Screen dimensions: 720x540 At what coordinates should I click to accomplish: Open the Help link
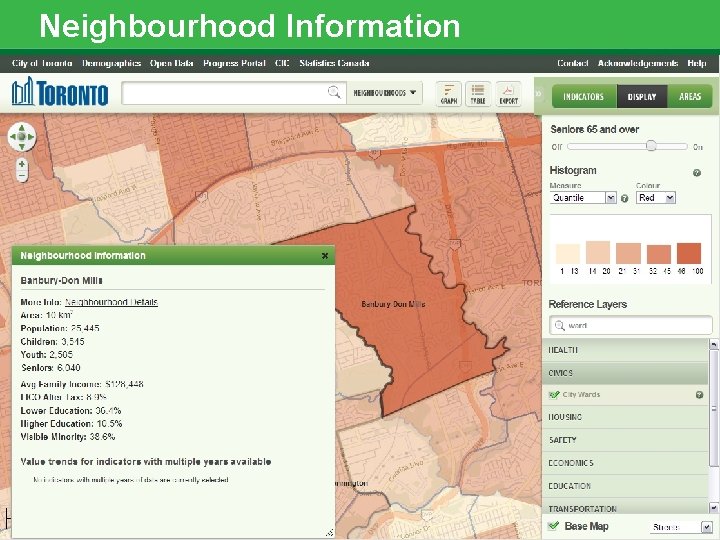[697, 63]
